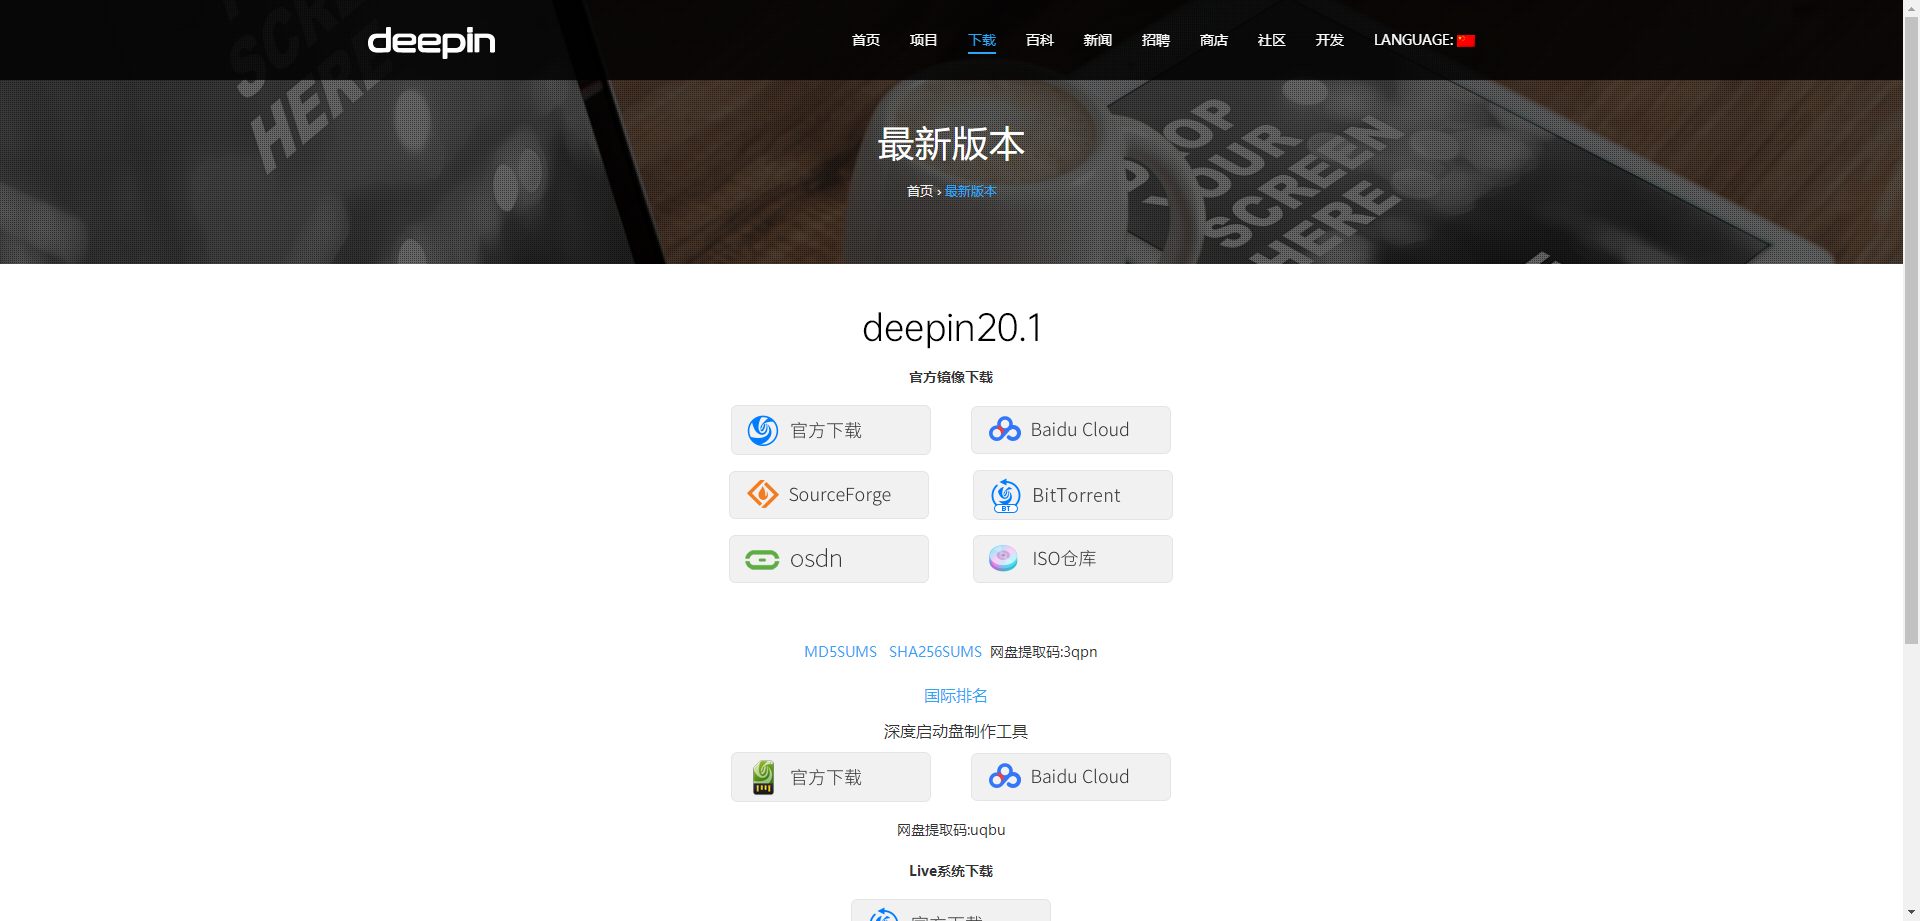
Task: Click the China flag language icon
Action: point(1466,41)
